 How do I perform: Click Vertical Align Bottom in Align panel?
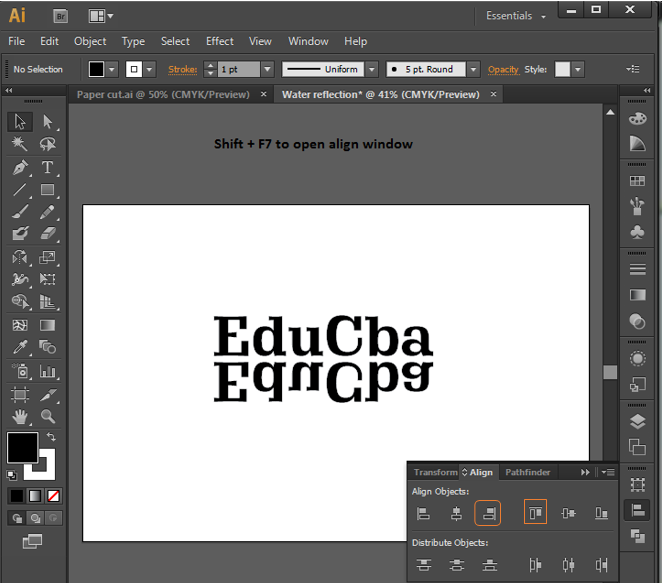click(x=601, y=513)
